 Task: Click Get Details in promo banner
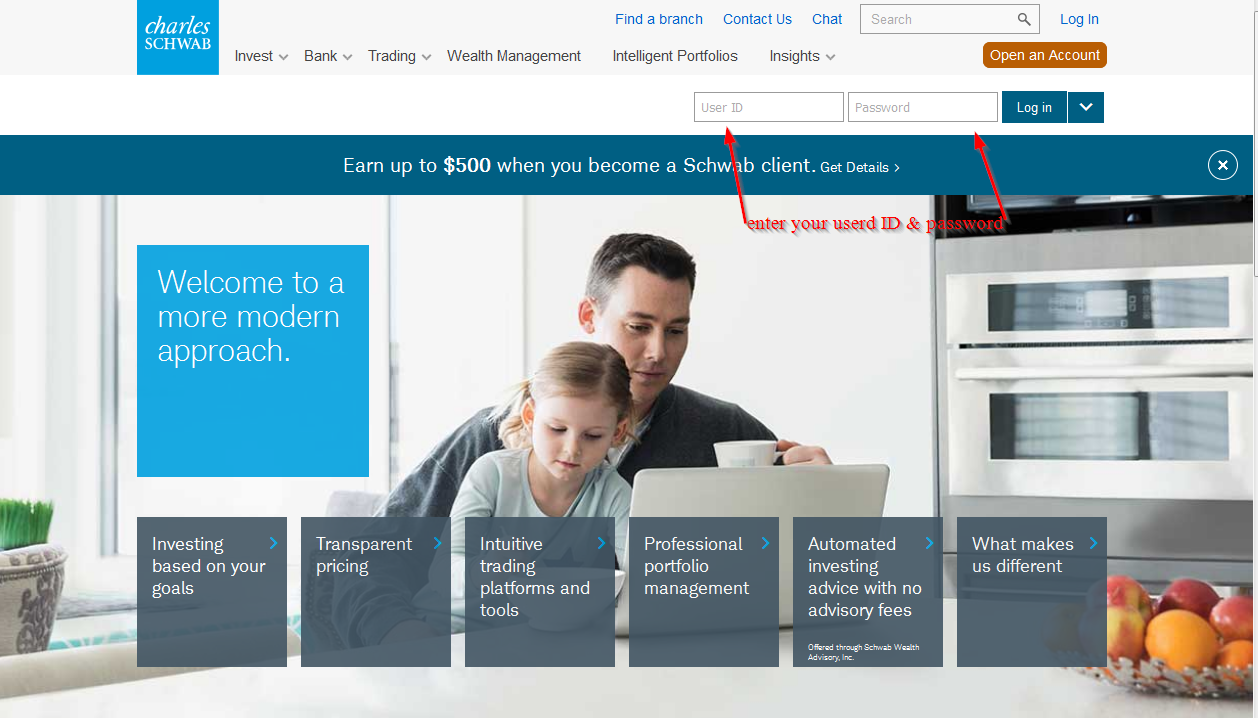(x=860, y=167)
